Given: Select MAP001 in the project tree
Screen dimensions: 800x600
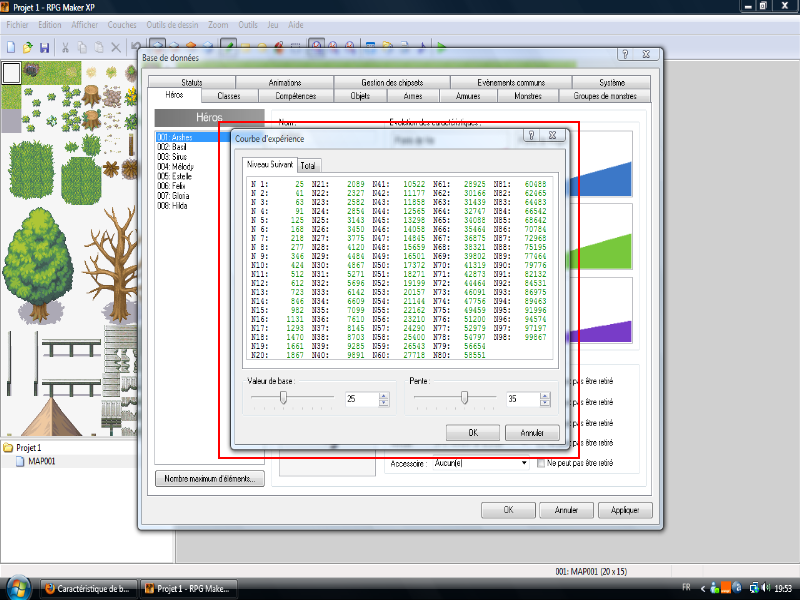Looking at the screenshot, I should 40,461.
